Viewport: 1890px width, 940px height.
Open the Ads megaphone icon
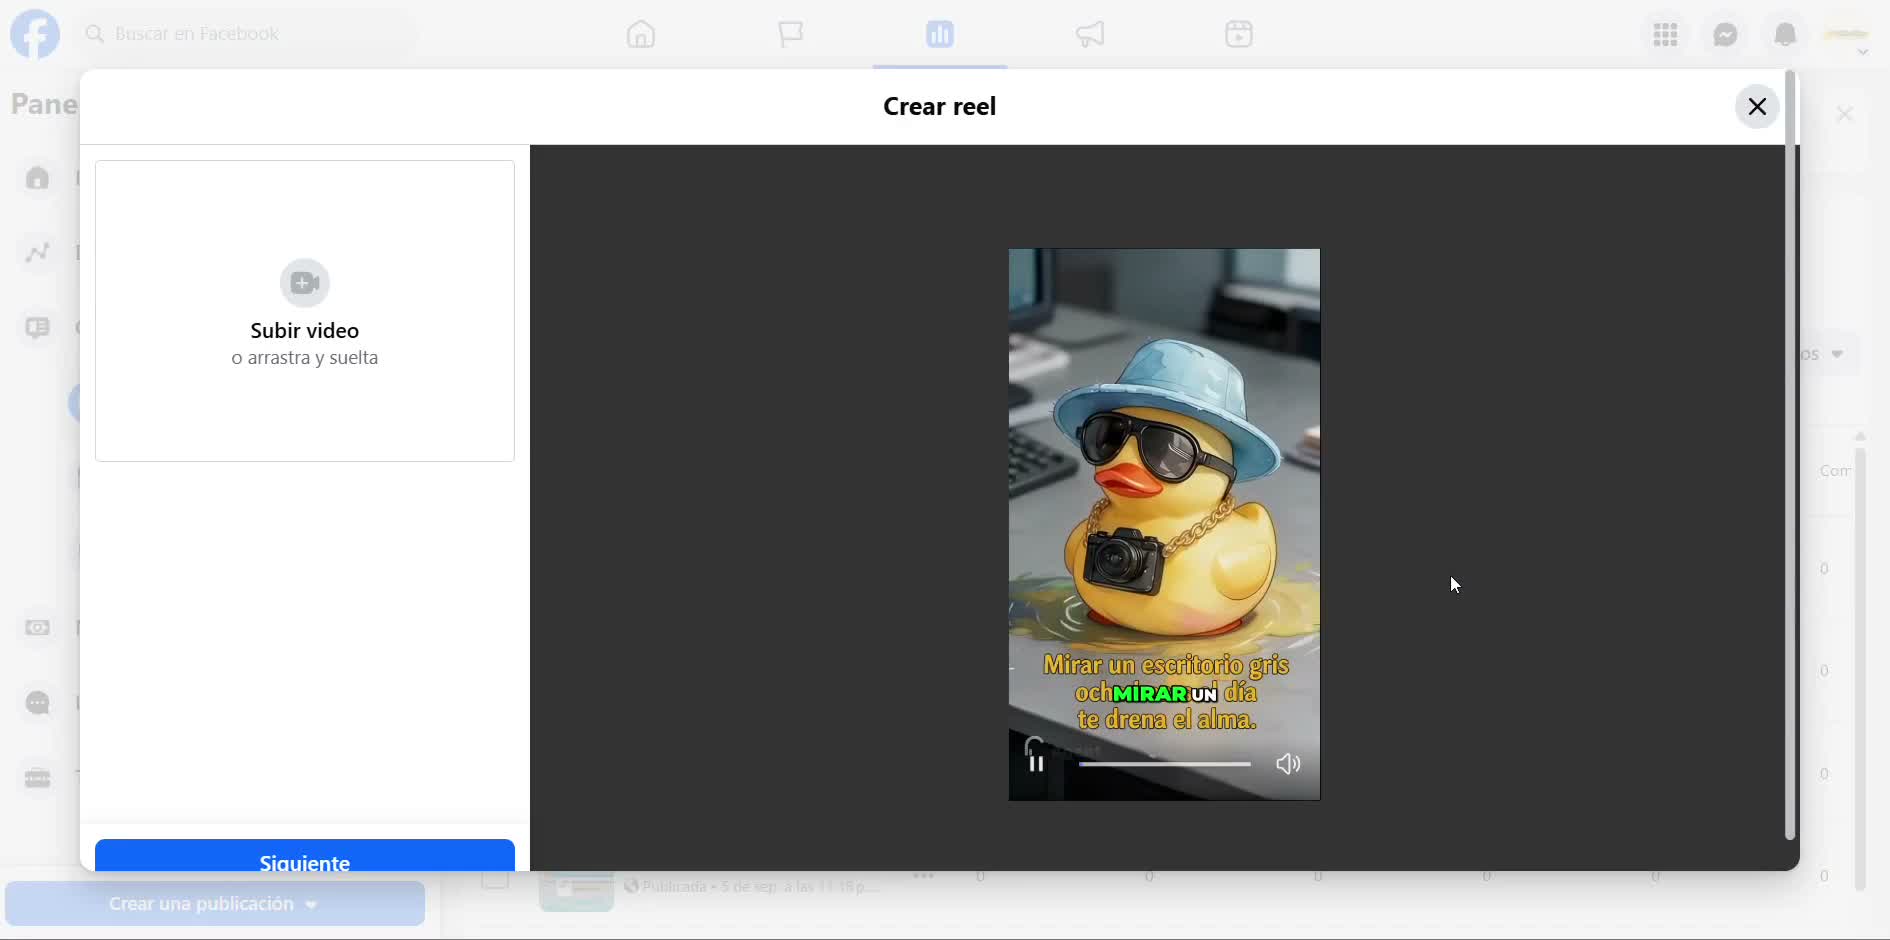[x=1090, y=34]
